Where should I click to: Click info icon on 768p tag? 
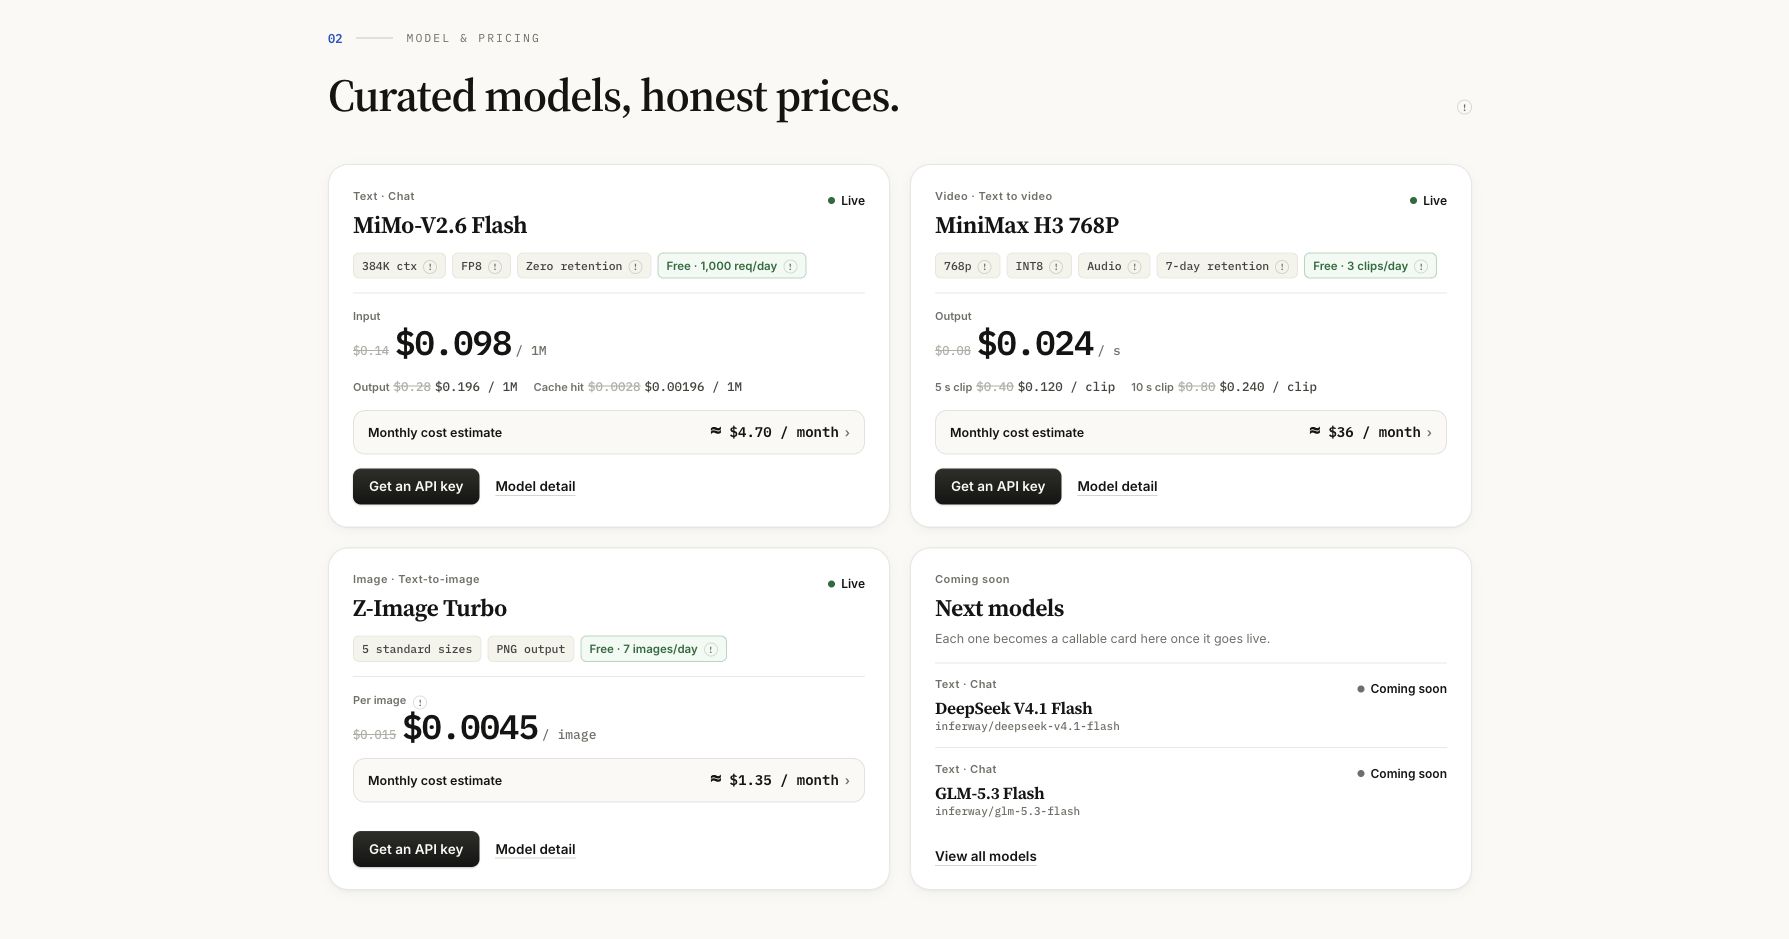pyautogui.click(x=984, y=267)
